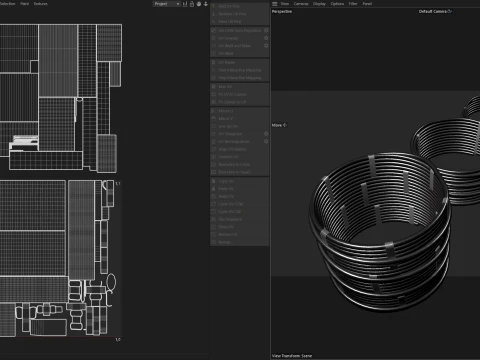
Task: Click the Move tool label in viewport
Action: (x=277, y=125)
